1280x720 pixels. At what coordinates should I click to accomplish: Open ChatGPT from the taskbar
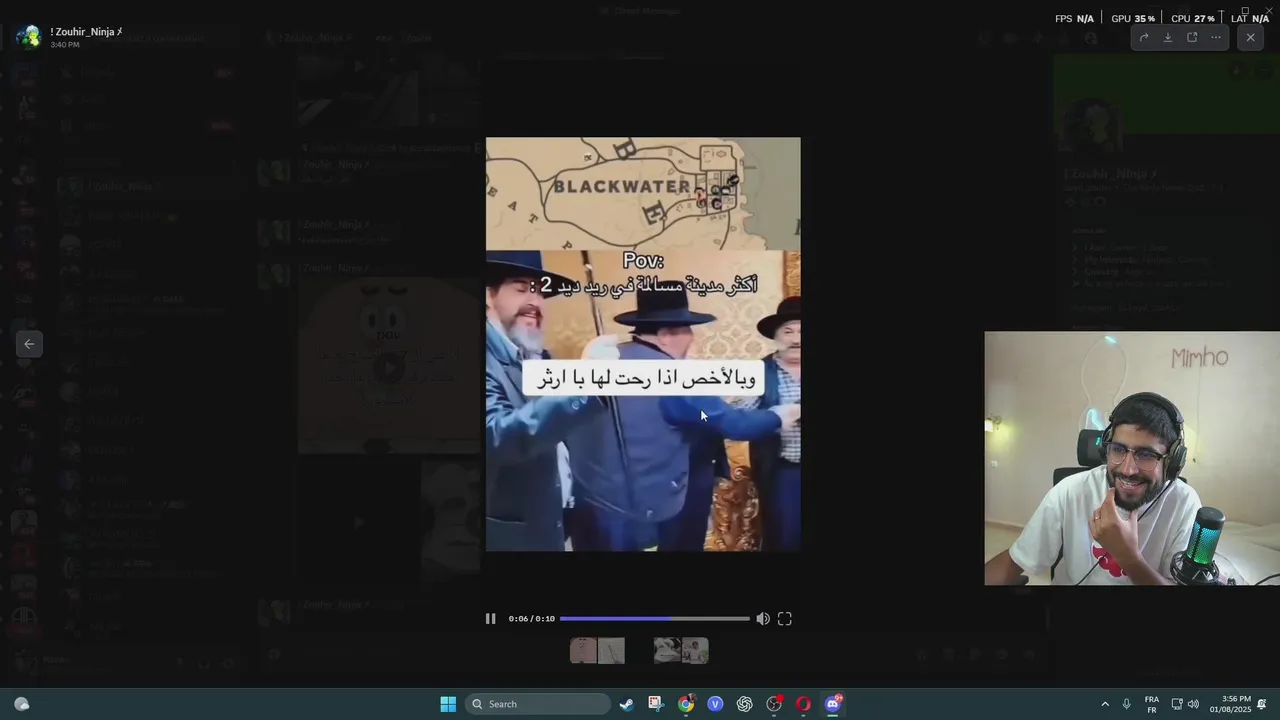point(744,704)
